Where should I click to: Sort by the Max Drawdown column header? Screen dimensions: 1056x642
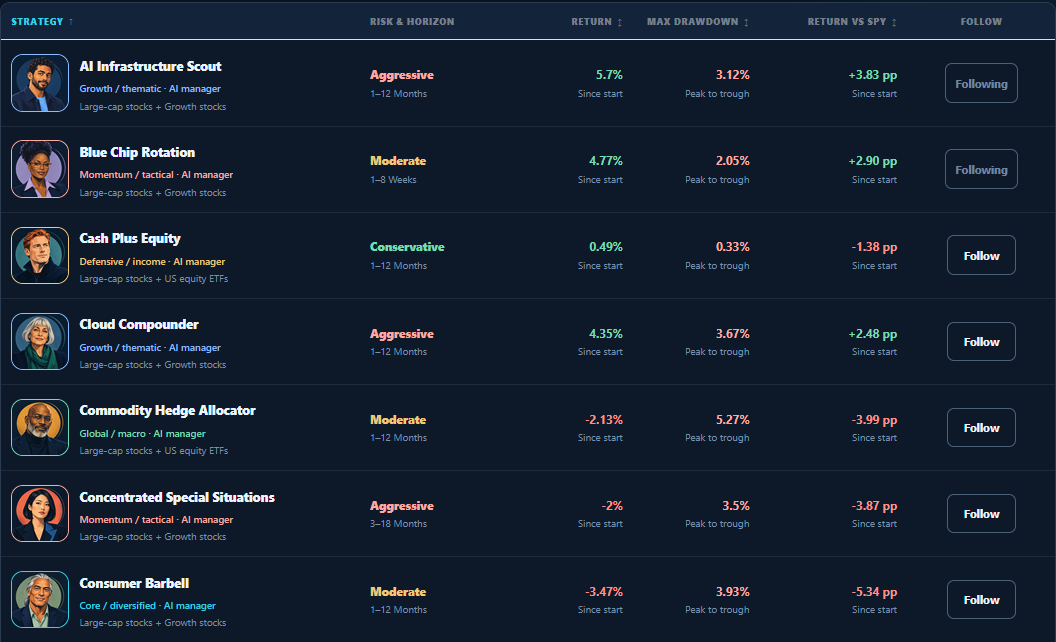pos(698,22)
